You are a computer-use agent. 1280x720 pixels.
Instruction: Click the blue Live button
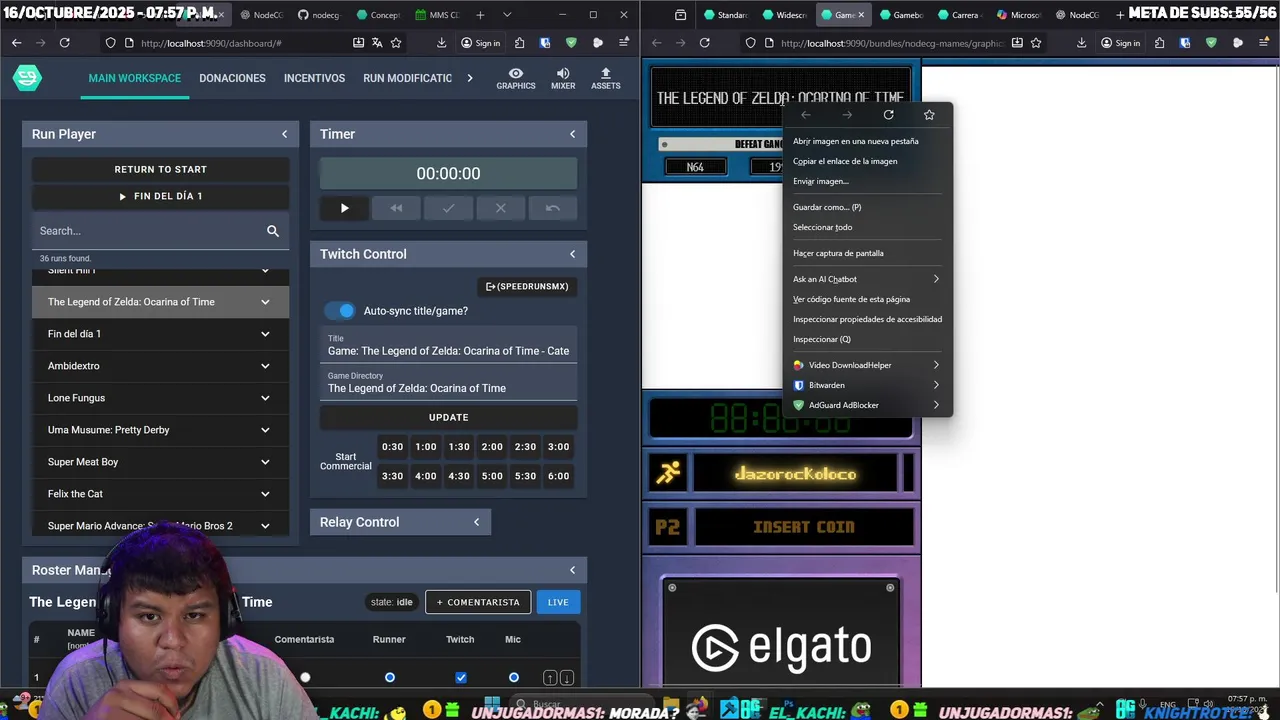[x=558, y=602]
